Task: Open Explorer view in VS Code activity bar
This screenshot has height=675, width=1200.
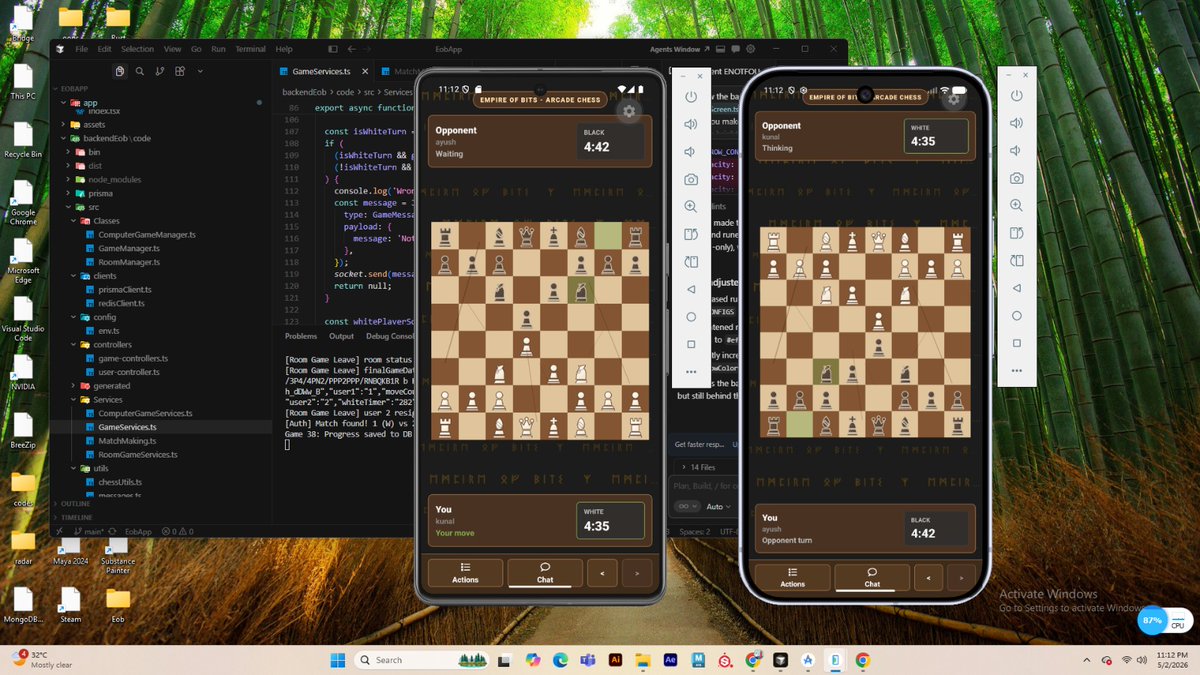Action: pos(119,71)
